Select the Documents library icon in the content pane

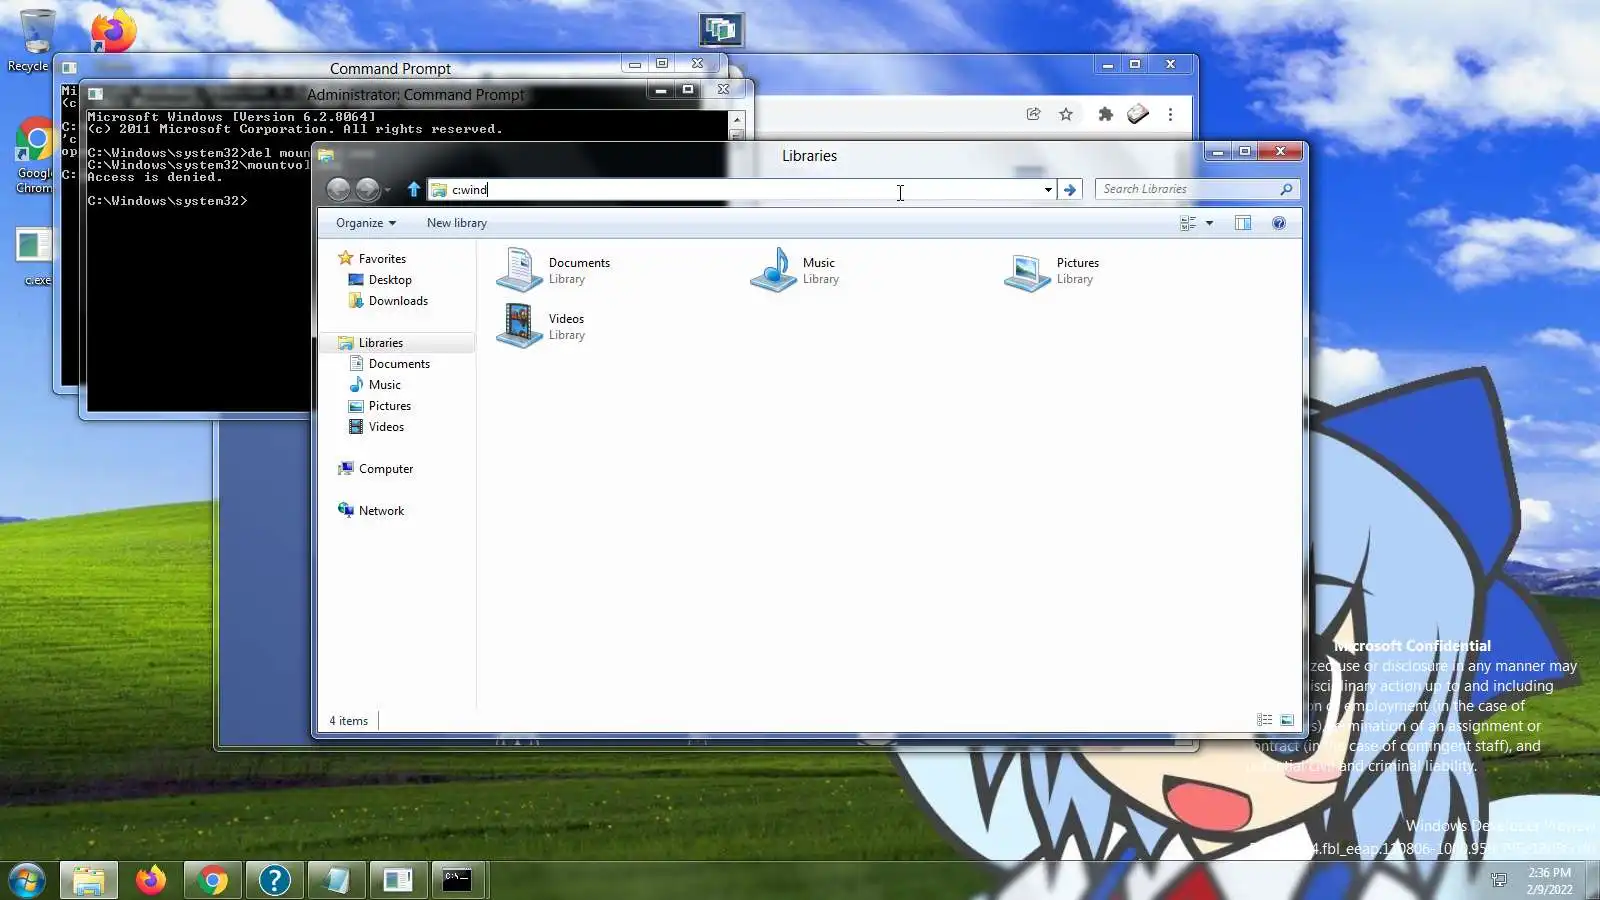(x=519, y=270)
